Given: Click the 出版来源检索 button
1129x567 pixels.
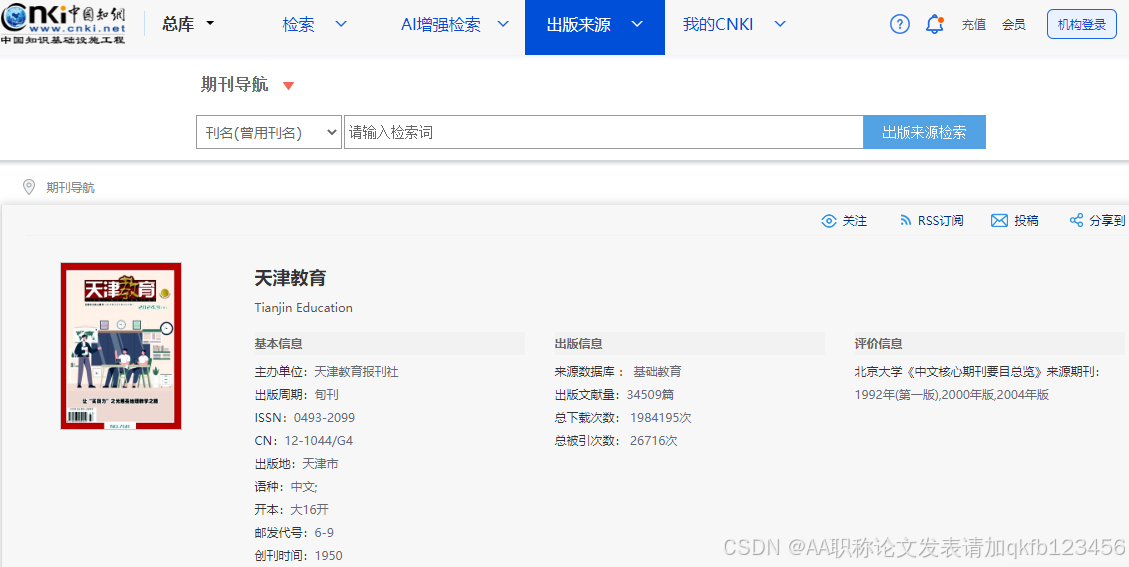Looking at the screenshot, I should (925, 133).
